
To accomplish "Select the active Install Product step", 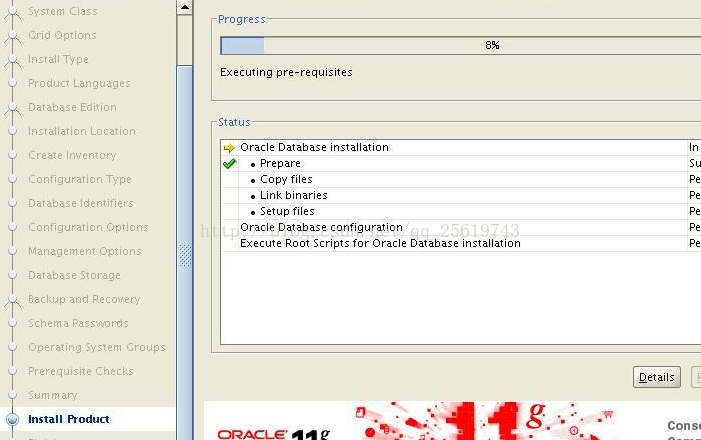I will pos(68,419).
